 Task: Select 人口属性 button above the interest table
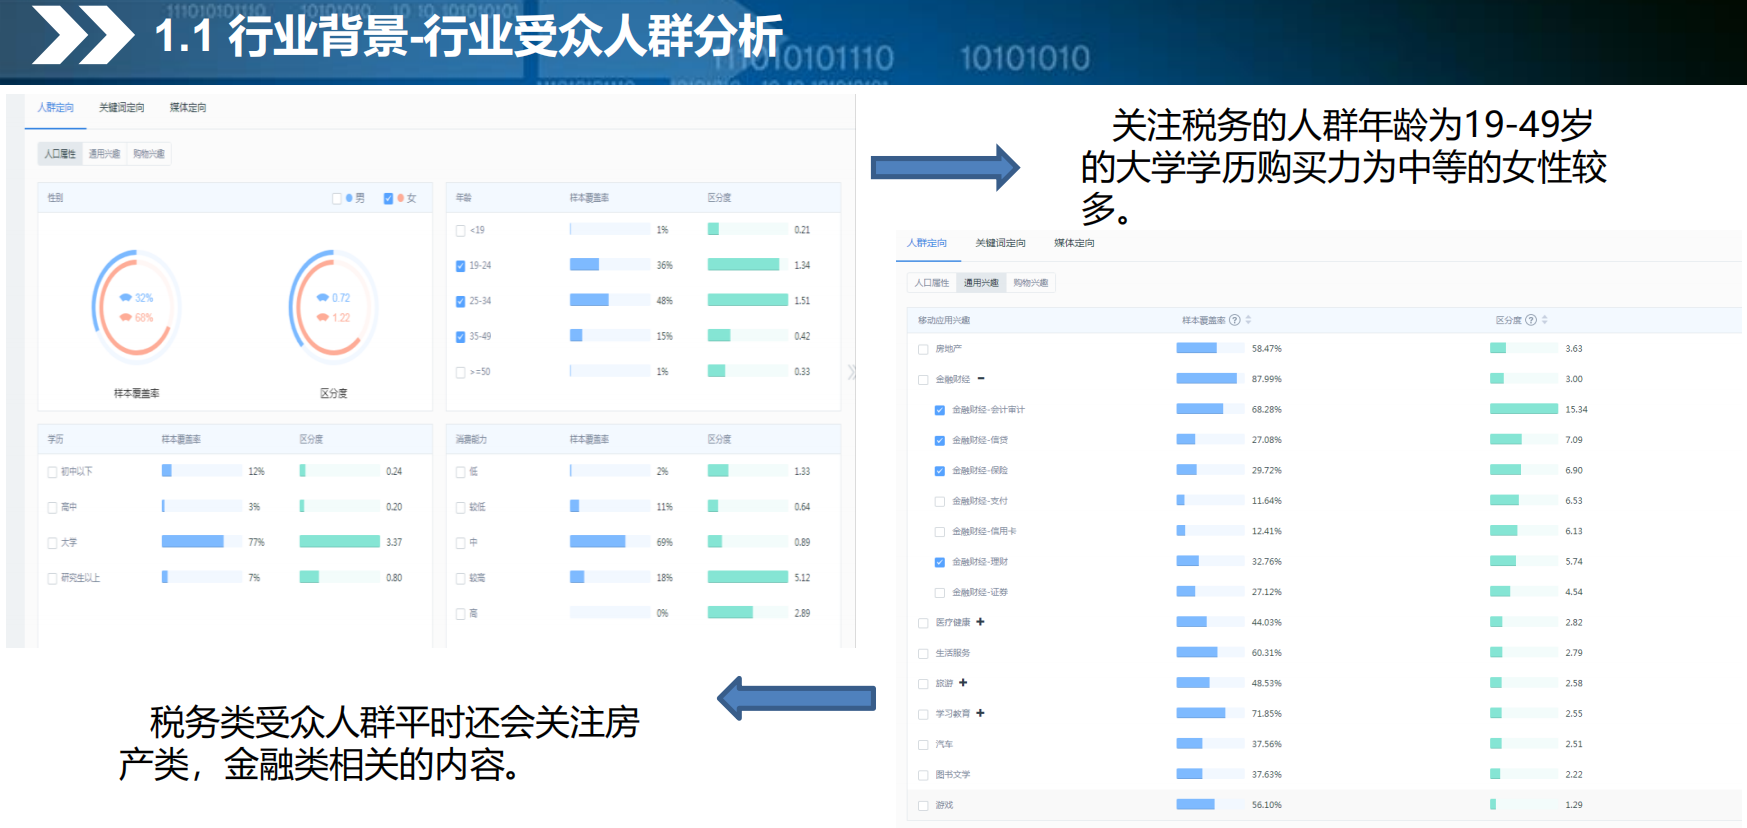(932, 283)
